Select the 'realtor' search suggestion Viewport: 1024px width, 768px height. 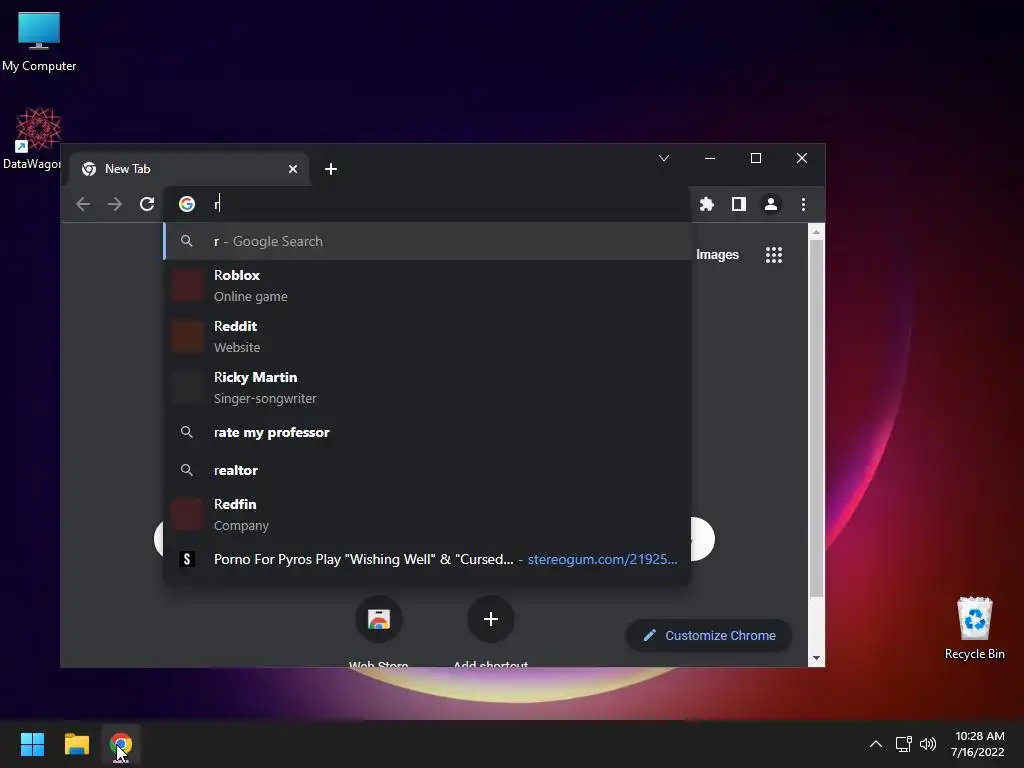click(x=428, y=470)
